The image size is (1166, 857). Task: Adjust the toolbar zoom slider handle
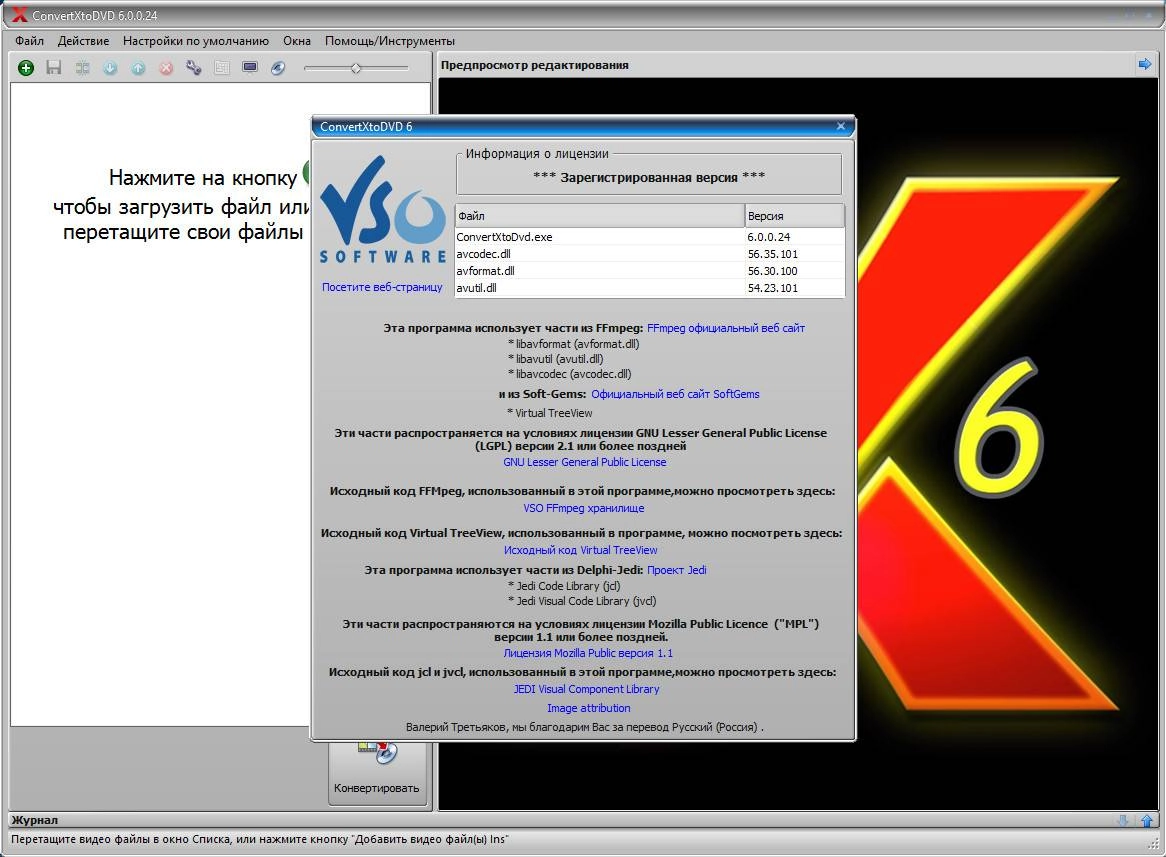pyautogui.click(x=355, y=68)
